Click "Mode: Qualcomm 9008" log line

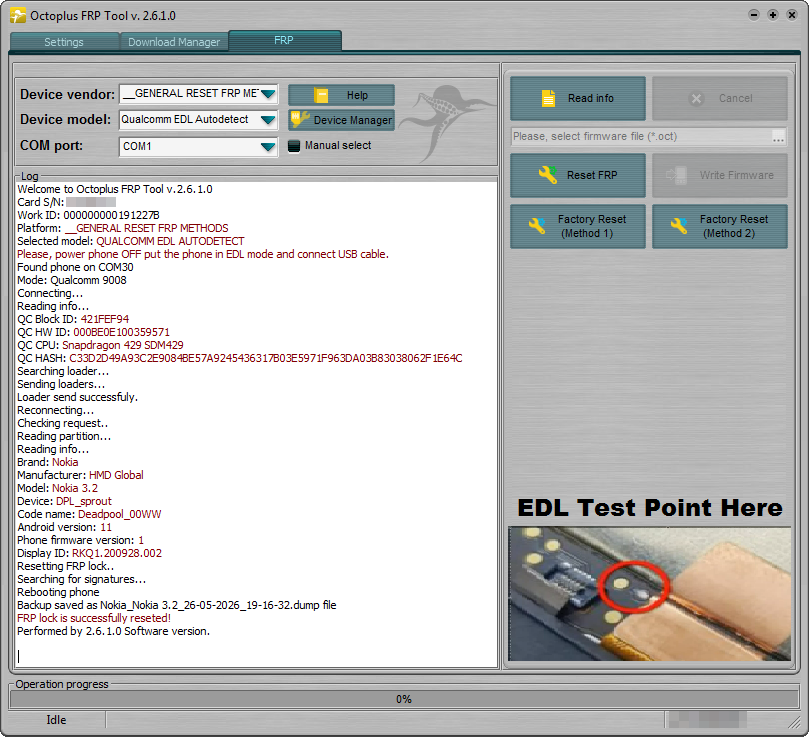click(x=72, y=280)
